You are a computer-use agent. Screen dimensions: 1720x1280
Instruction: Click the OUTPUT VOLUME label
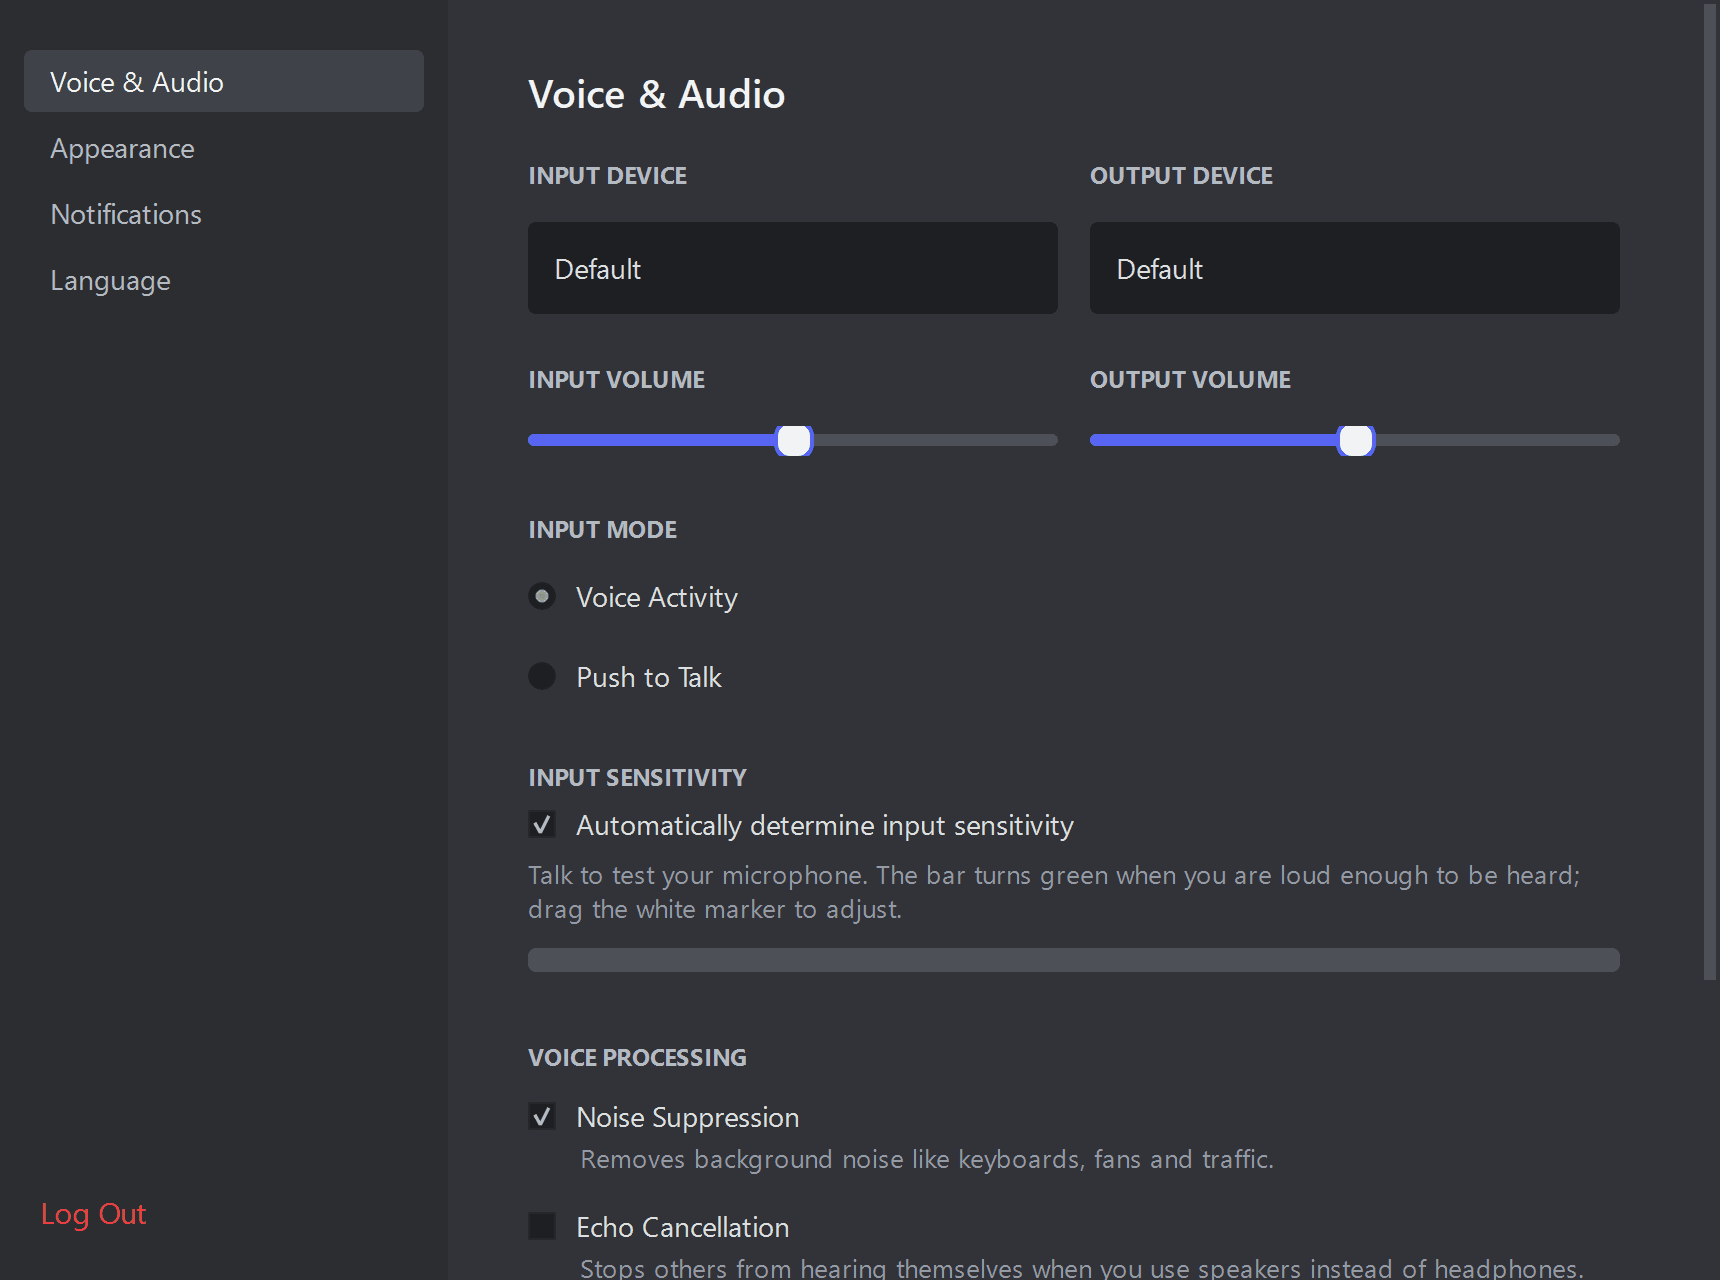click(1190, 380)
